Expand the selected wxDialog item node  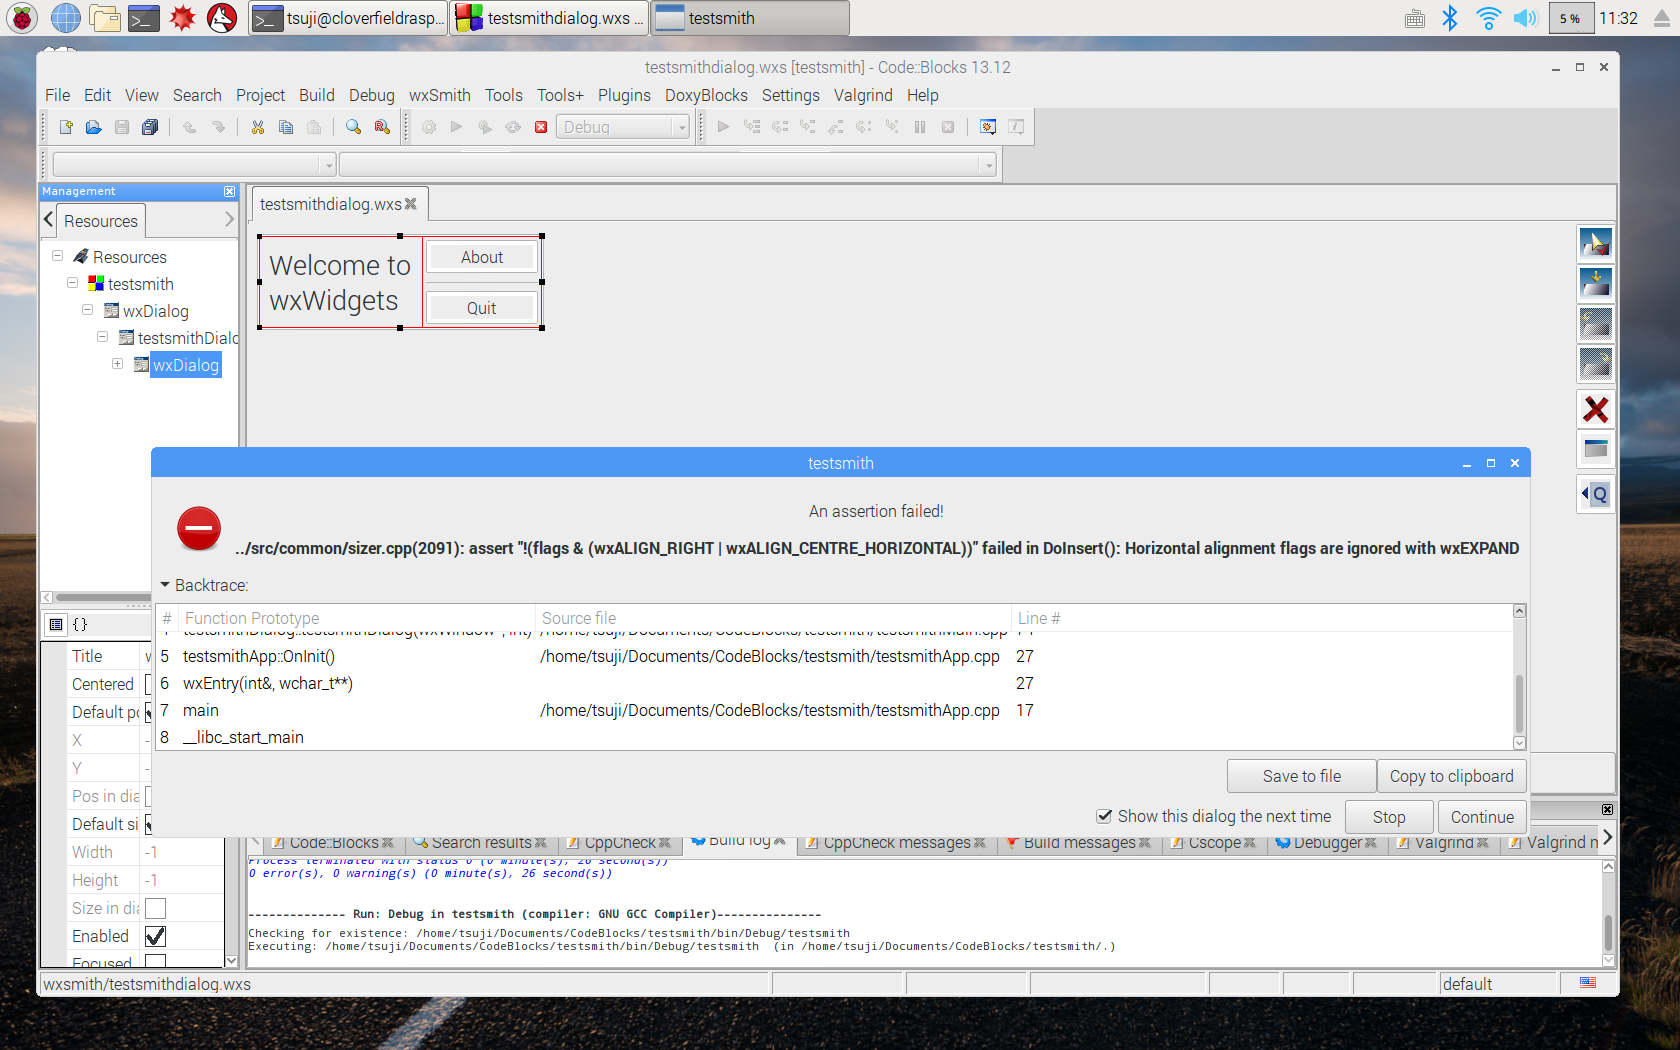pos(118,364)
